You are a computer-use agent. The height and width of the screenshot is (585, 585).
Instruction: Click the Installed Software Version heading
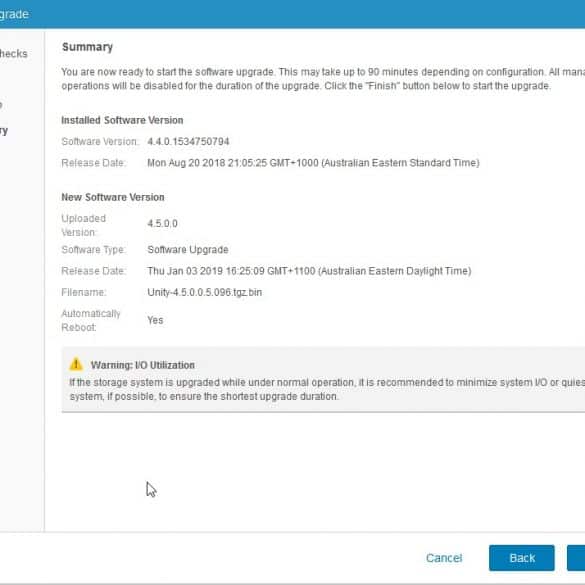[x=122, y=120]
